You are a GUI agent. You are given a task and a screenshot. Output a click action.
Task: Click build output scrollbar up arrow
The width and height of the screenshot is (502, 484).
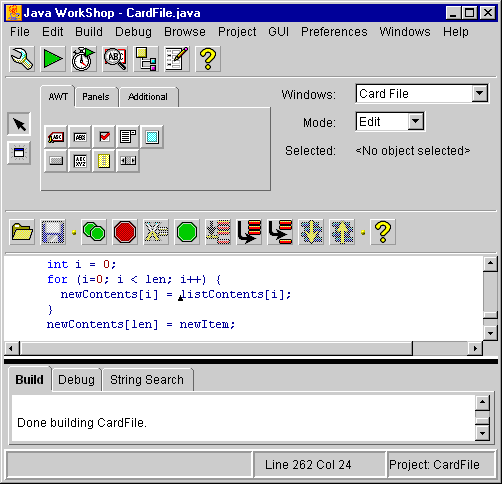click(482, 403)
